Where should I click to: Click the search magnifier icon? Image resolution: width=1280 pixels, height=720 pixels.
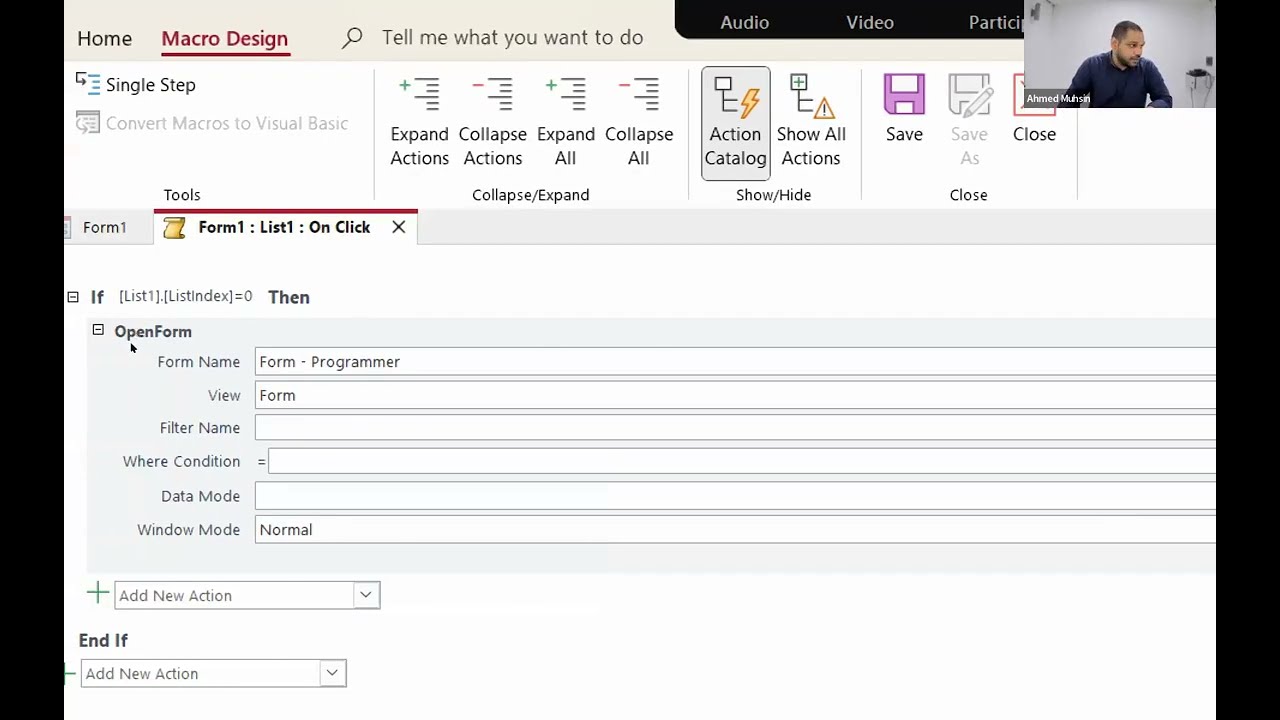[352, 38]
